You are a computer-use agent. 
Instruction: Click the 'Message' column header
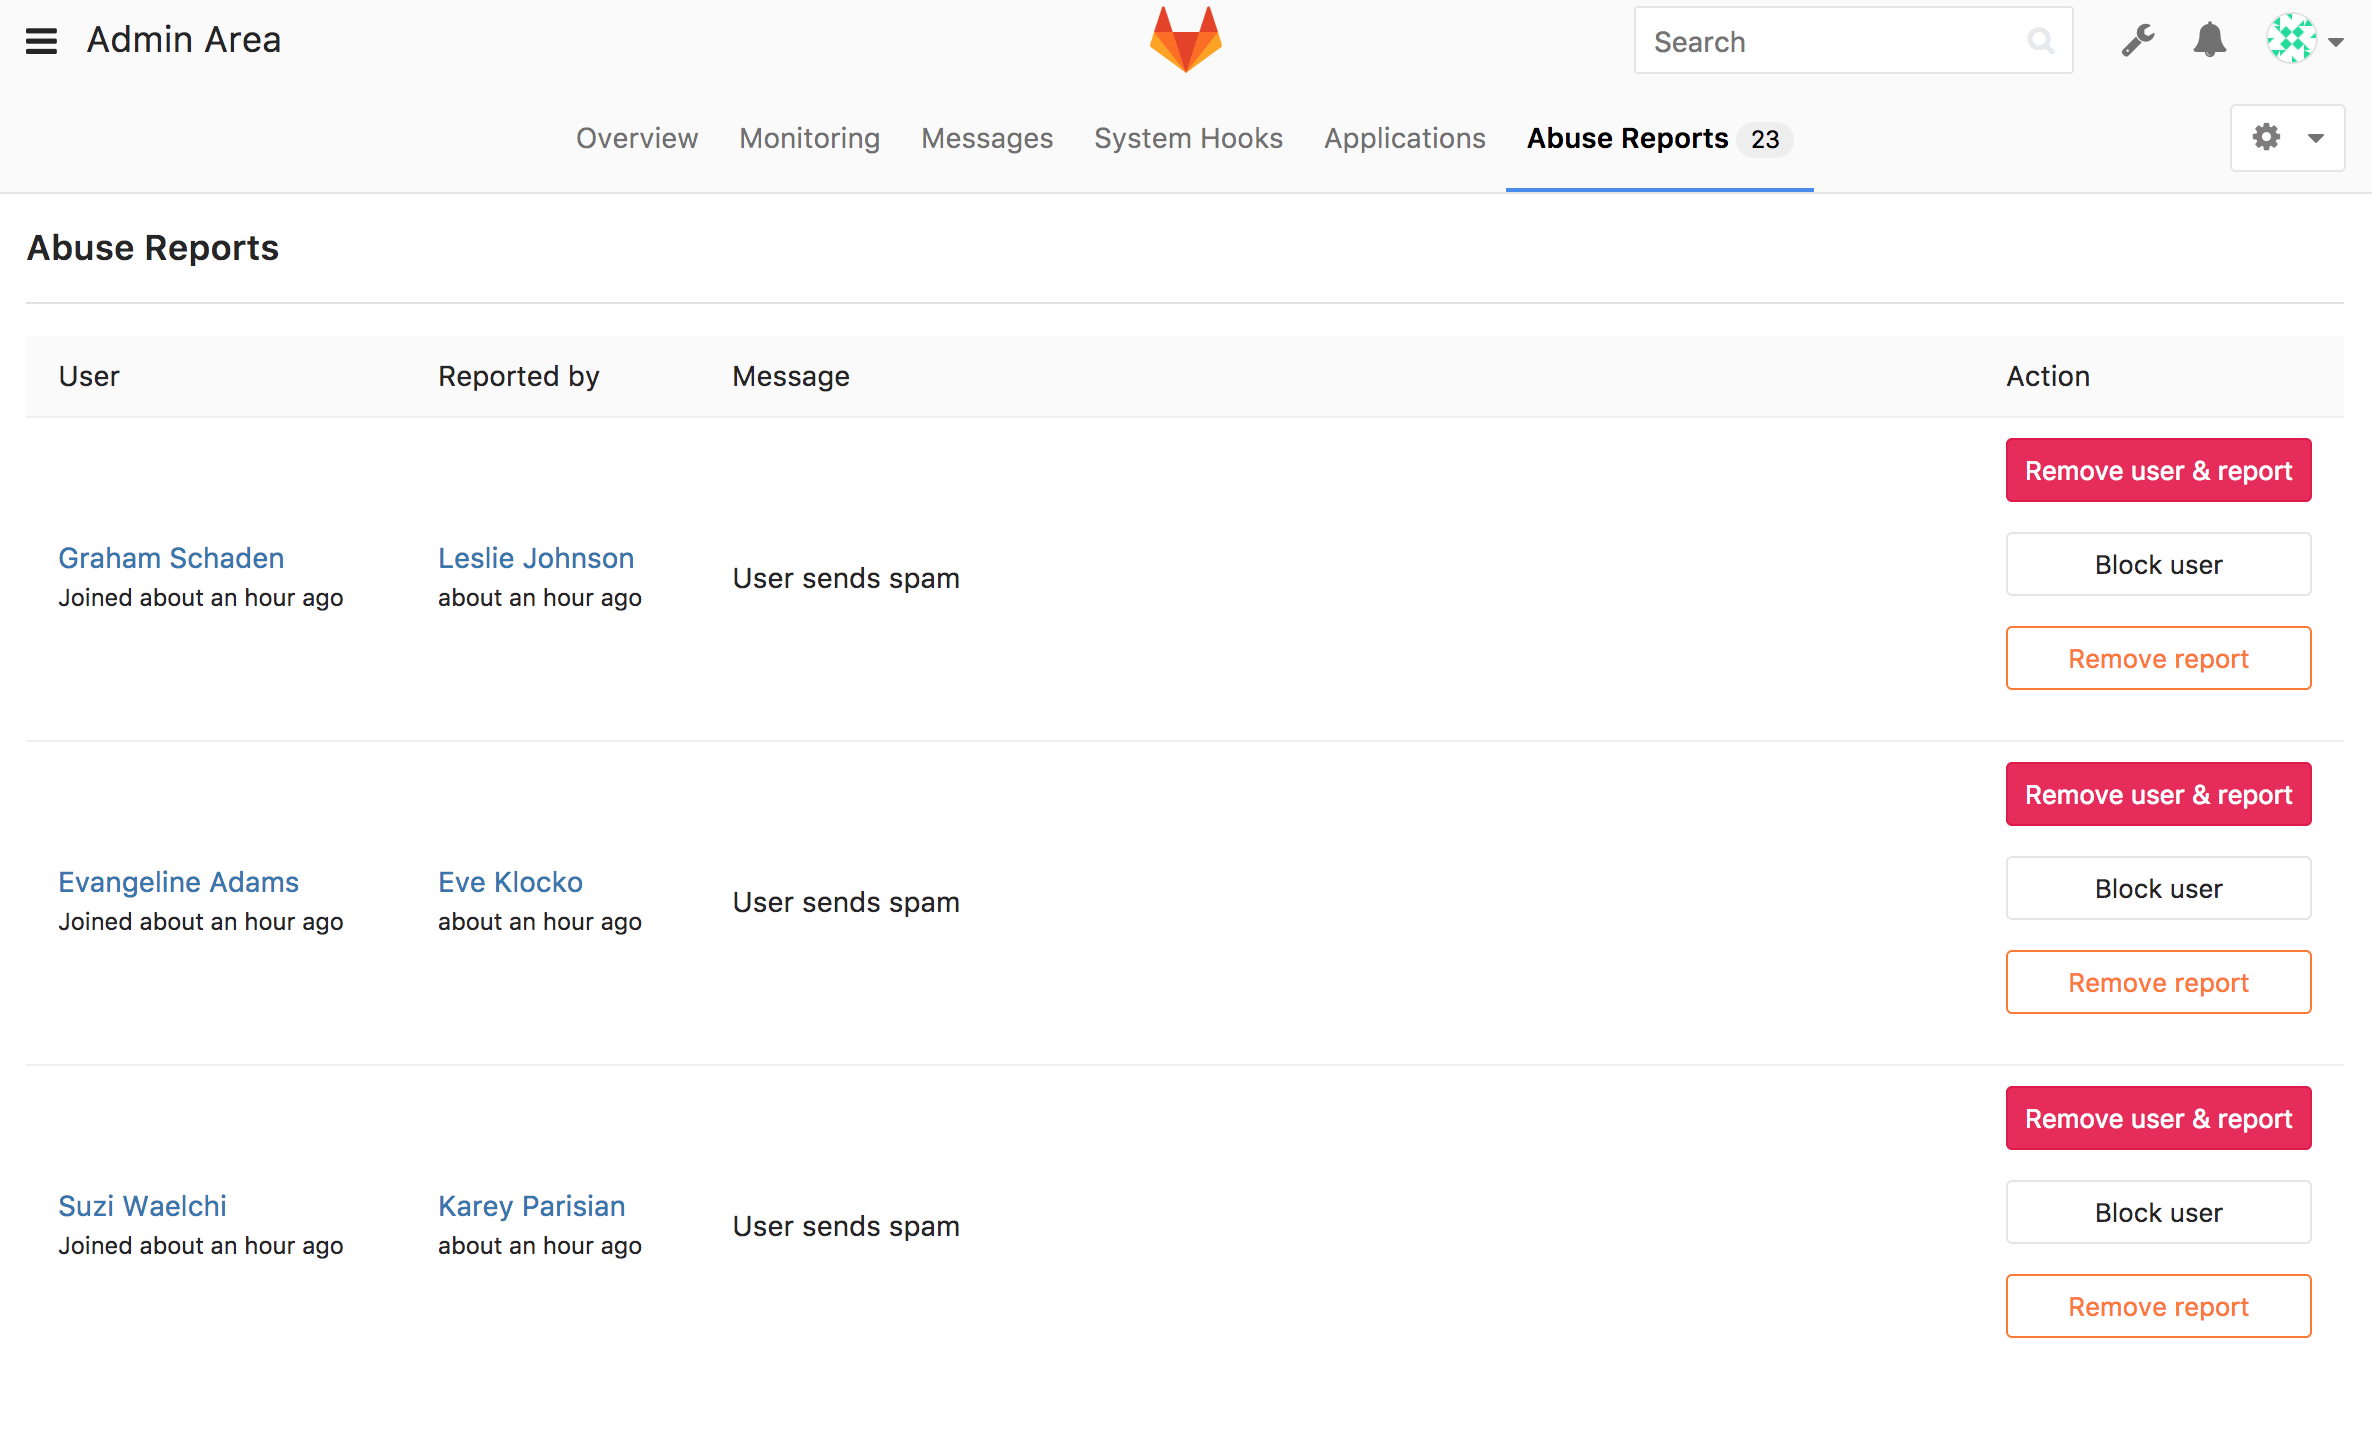click(x=791, y=376)
